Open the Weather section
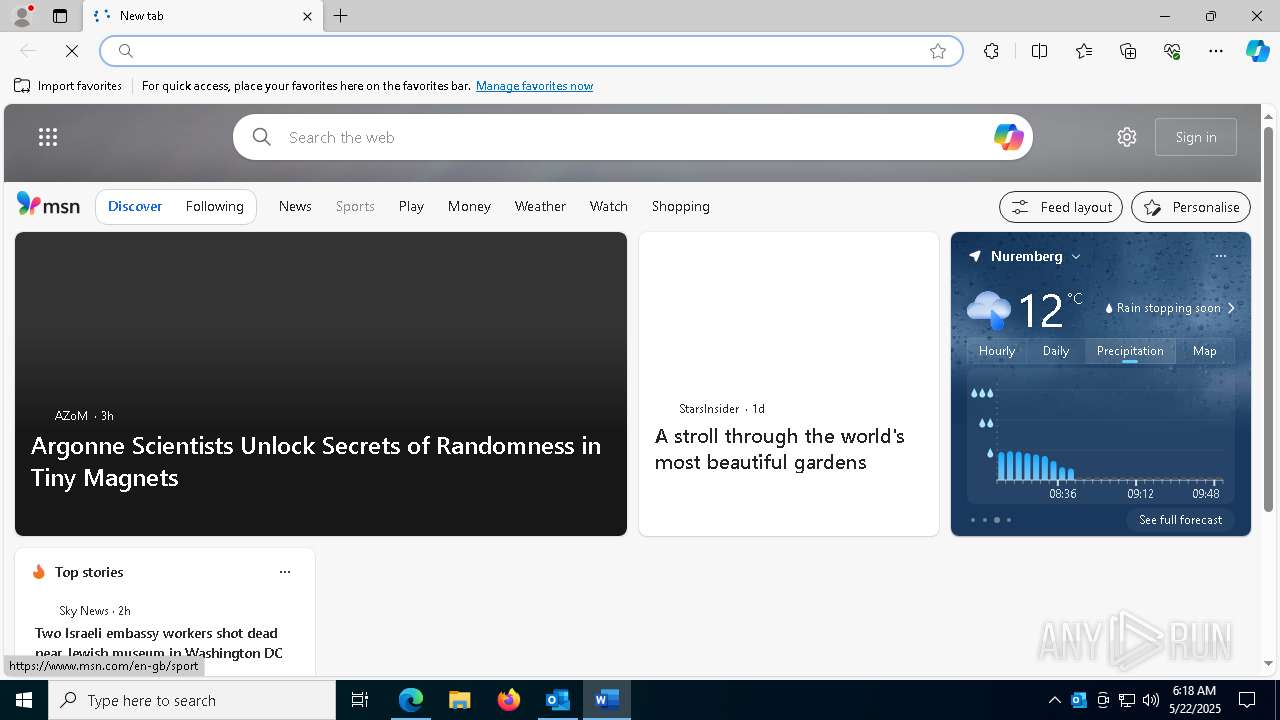This screenshot has width=1280, height=720. (540, 206)
